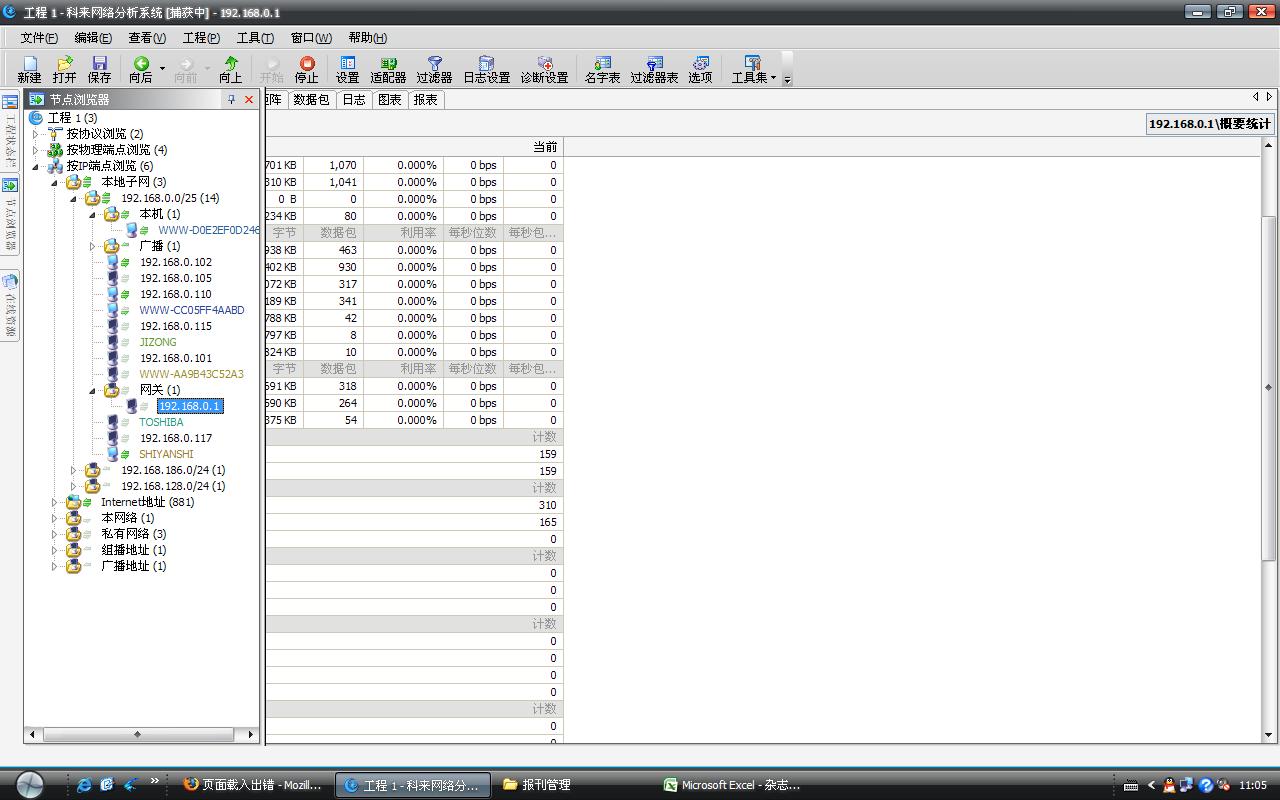Open the 适配器 (Adapter) settings icon
Screen dimensions: 1280x800
(x=388, y=69)
